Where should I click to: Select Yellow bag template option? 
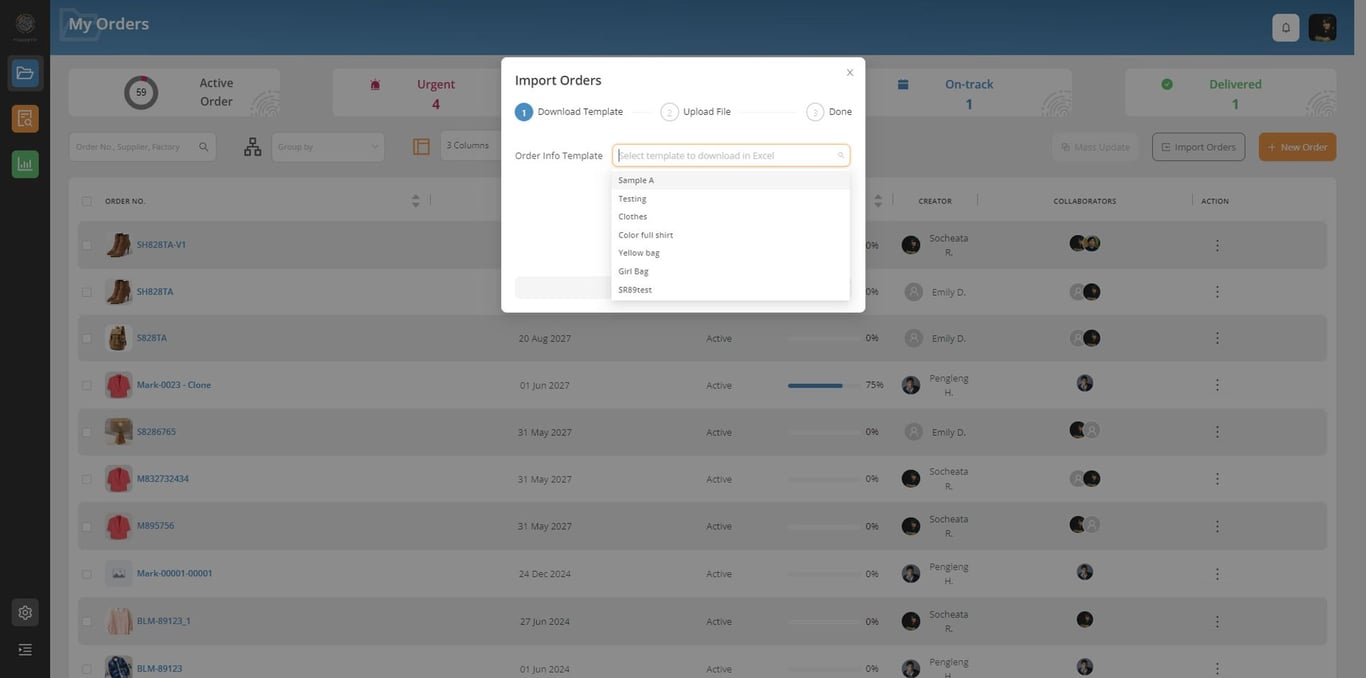tap(731, 253)
